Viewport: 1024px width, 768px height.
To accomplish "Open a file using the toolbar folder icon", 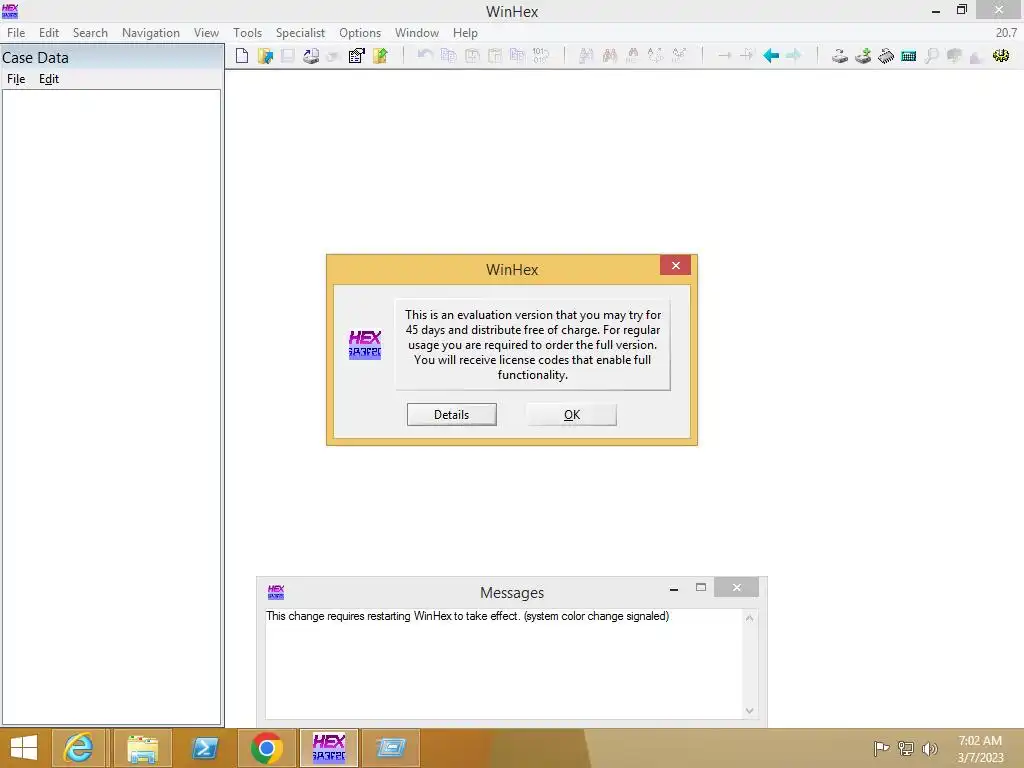I will tap(265, 56).
